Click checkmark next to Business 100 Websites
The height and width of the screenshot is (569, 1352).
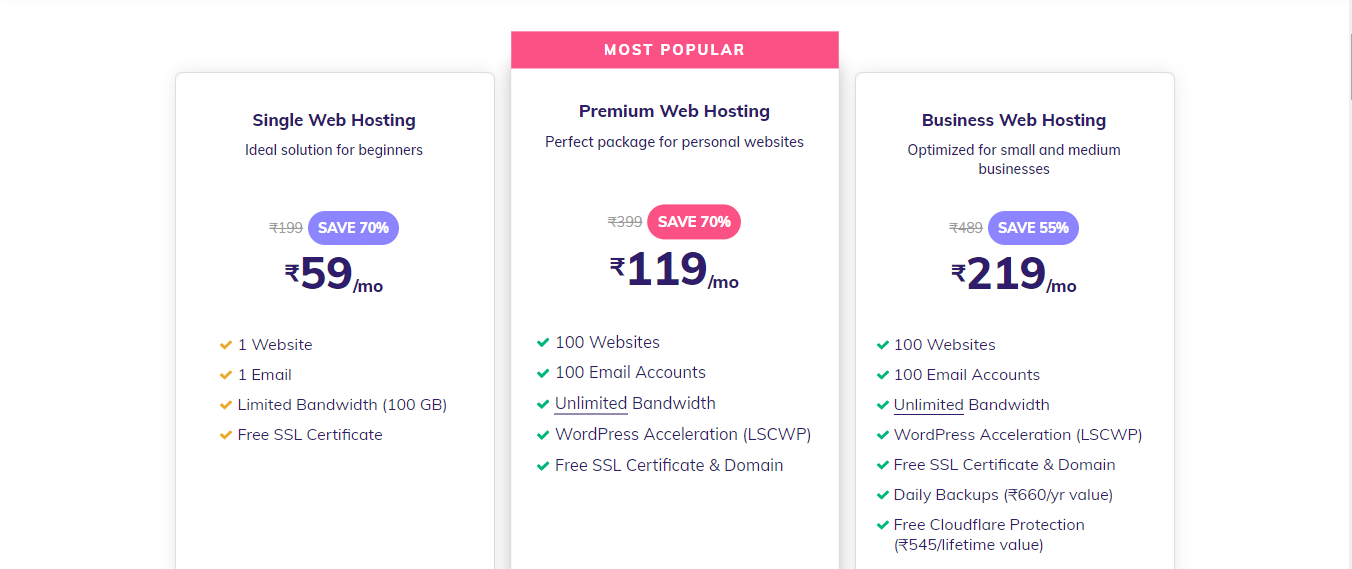883,345
